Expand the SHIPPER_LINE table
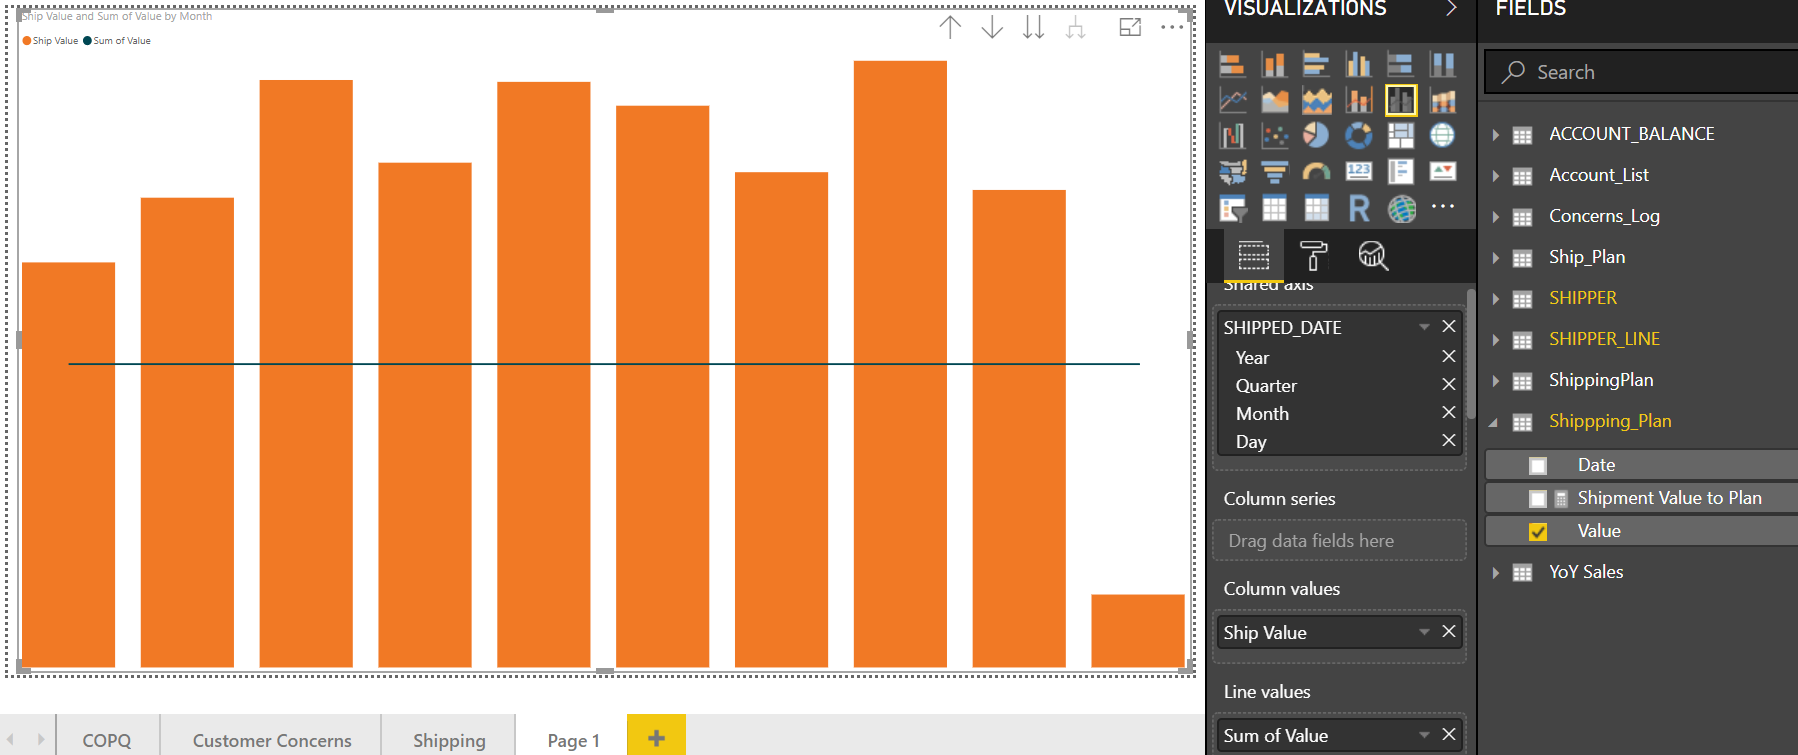 [x=1496, y=340]
